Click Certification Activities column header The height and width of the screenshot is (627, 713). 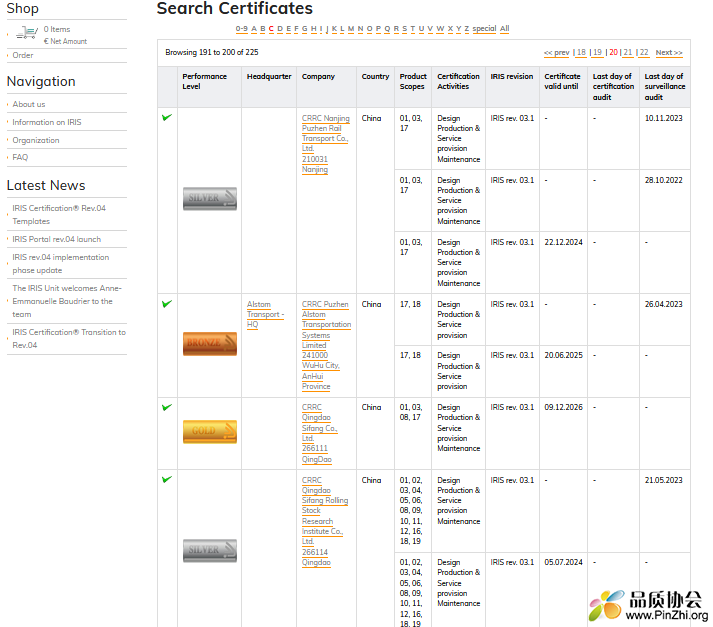pyautogui.click(x=458, y=81)
